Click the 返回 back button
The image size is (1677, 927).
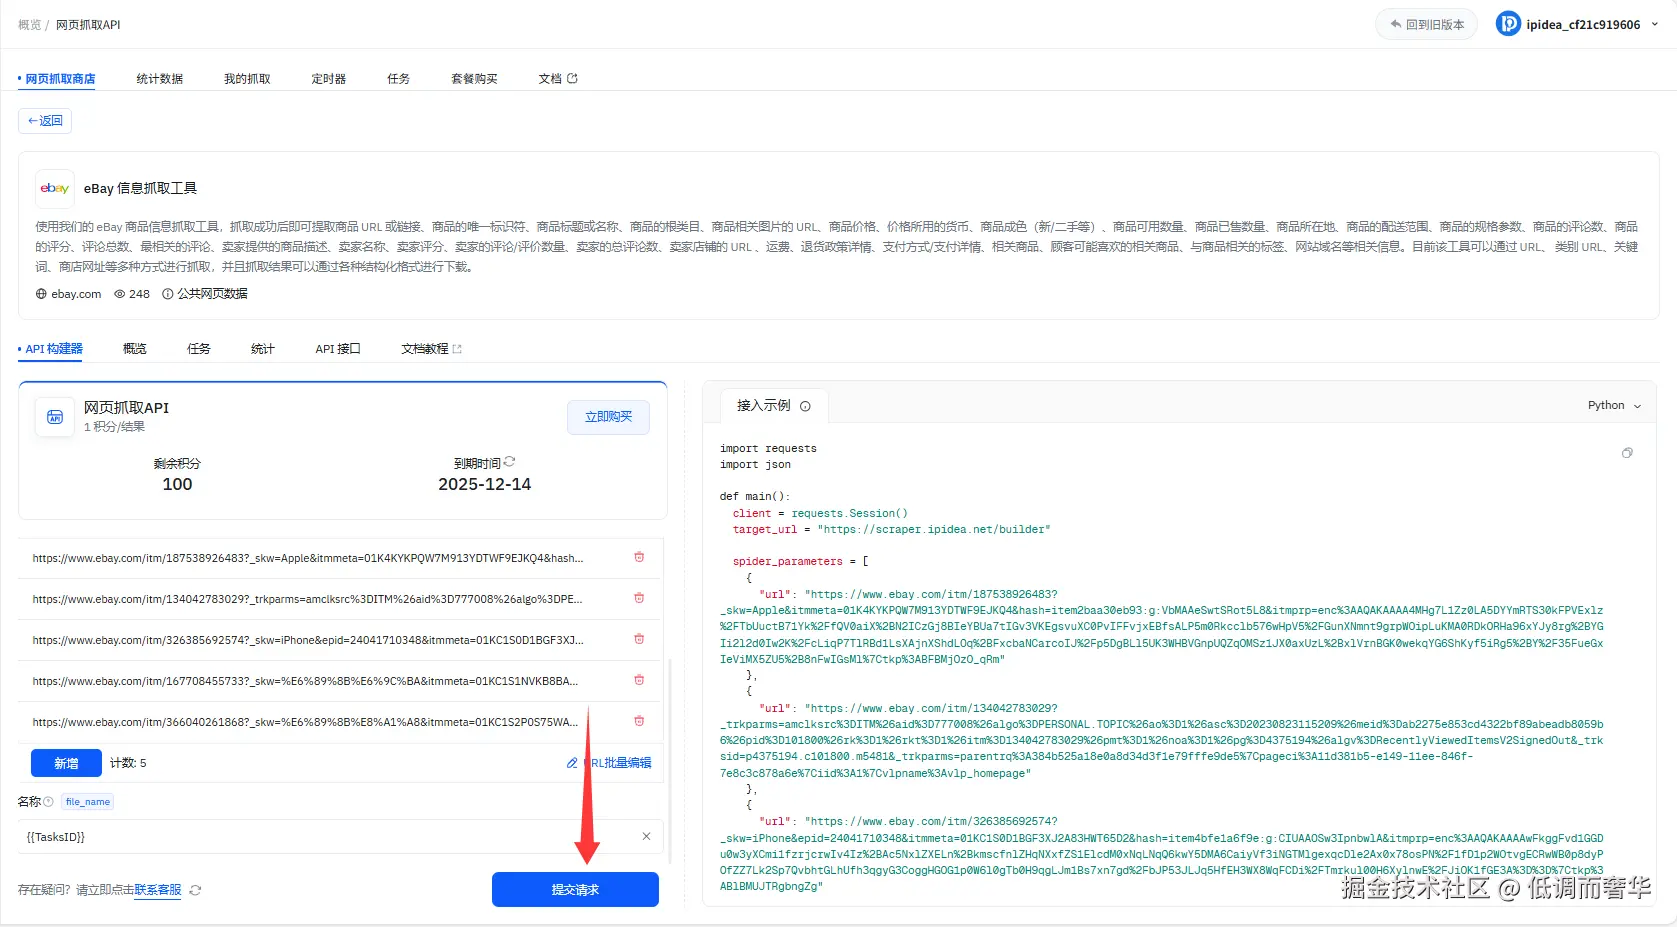(x=45, y=121)
